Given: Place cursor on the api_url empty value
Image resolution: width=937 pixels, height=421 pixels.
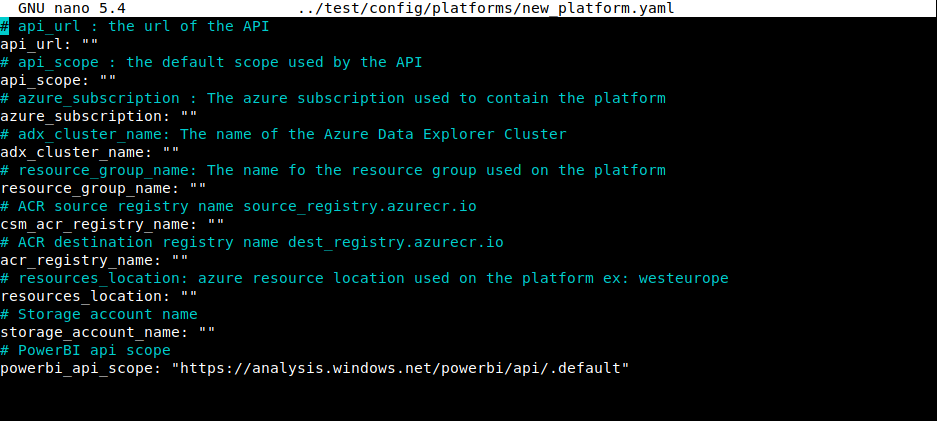Looking at the screenshot, I should [x=90, y=44].
